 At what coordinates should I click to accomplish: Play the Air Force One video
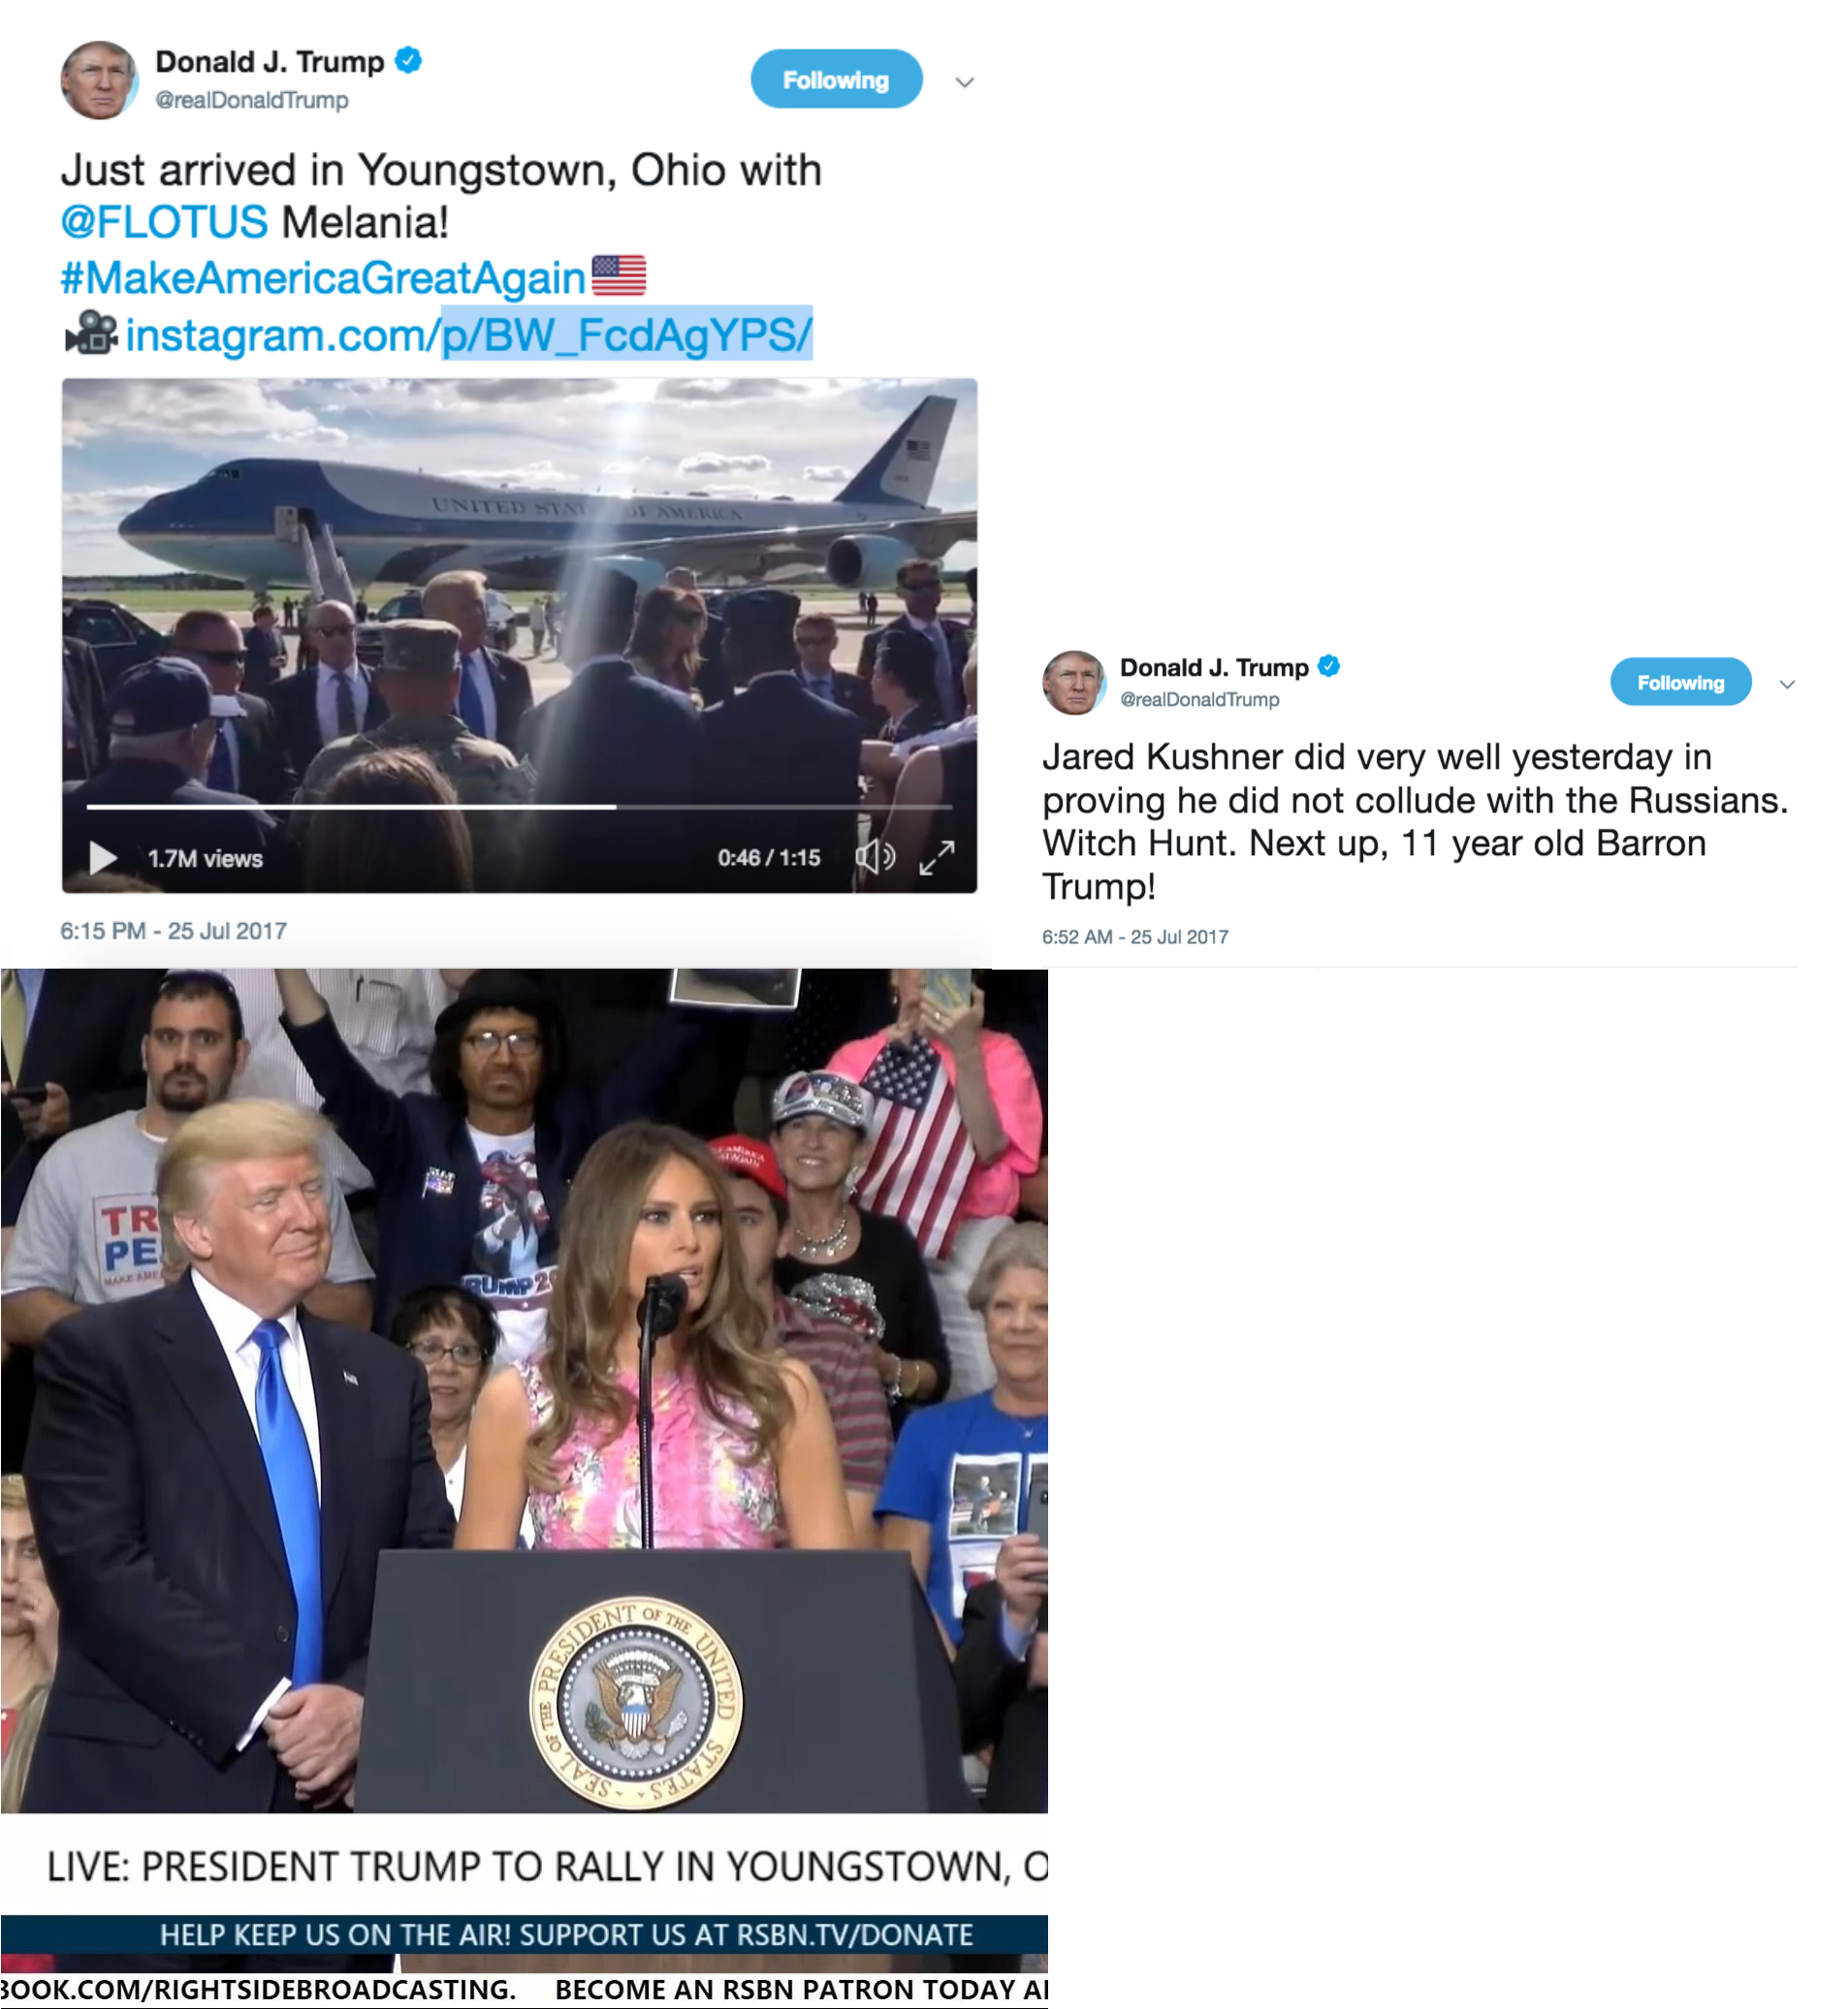pos(103,858)
